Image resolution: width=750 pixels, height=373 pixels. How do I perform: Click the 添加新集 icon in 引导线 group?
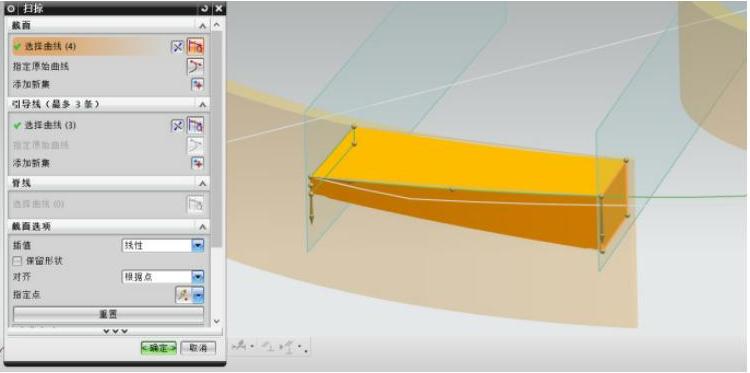pos(198,164)
